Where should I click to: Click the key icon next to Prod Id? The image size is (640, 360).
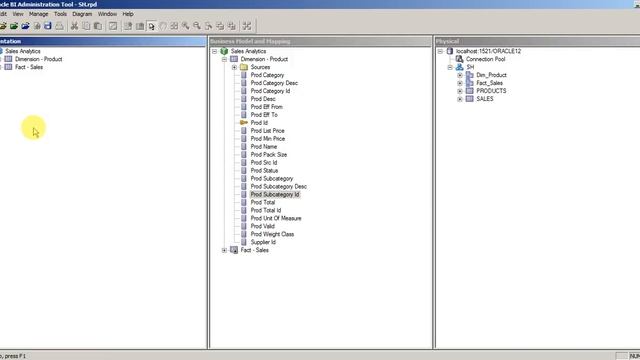(244, 122)
